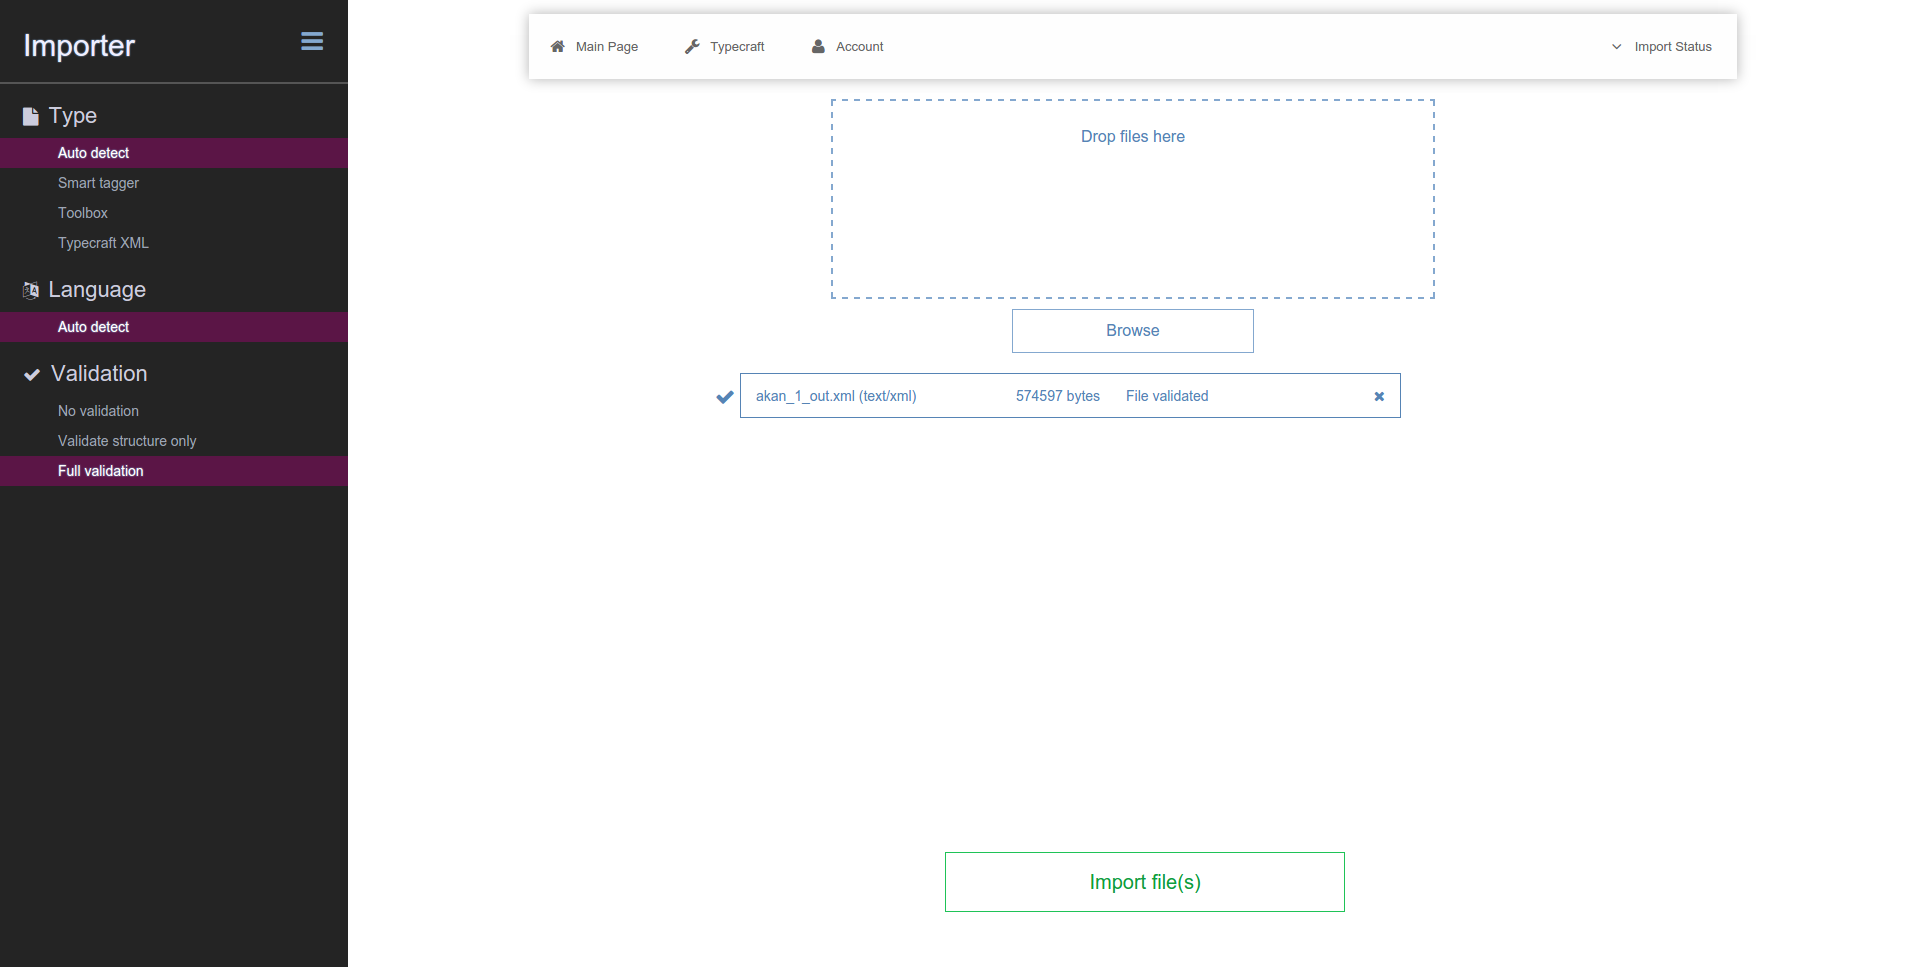Click the Browse button
Image resolution: width=1918 pixels, height=967 pixels.
pos(1133,331)
